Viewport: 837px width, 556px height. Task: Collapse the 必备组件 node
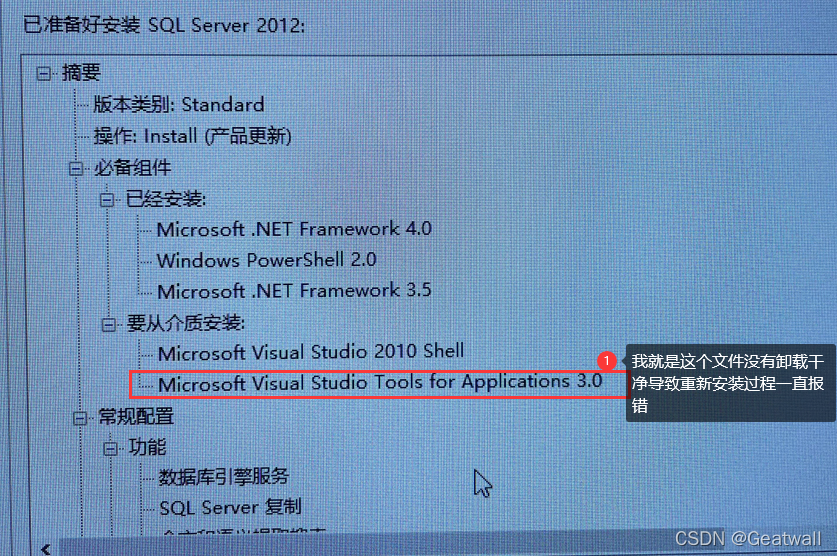point(76,169)
